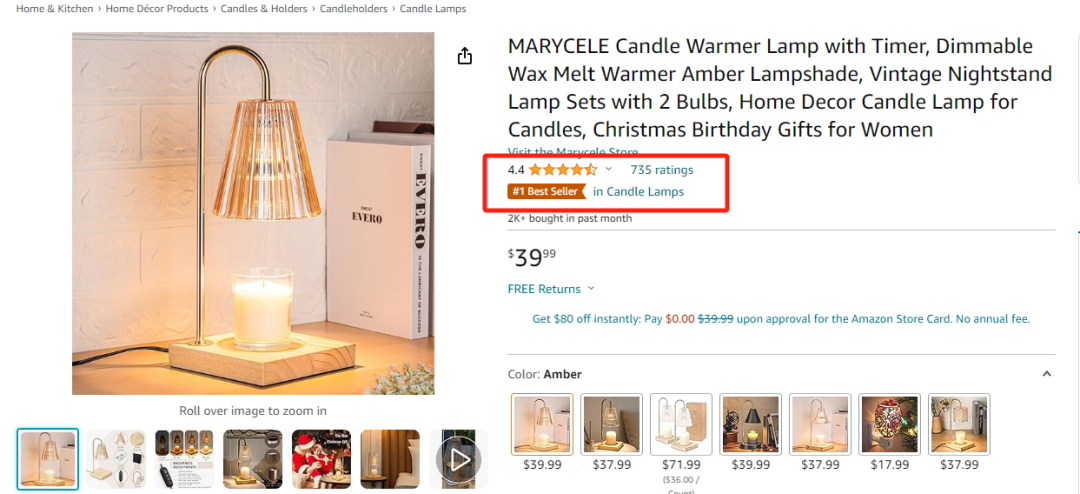Click the main candle warmer product image

click(x=253, y=213)
